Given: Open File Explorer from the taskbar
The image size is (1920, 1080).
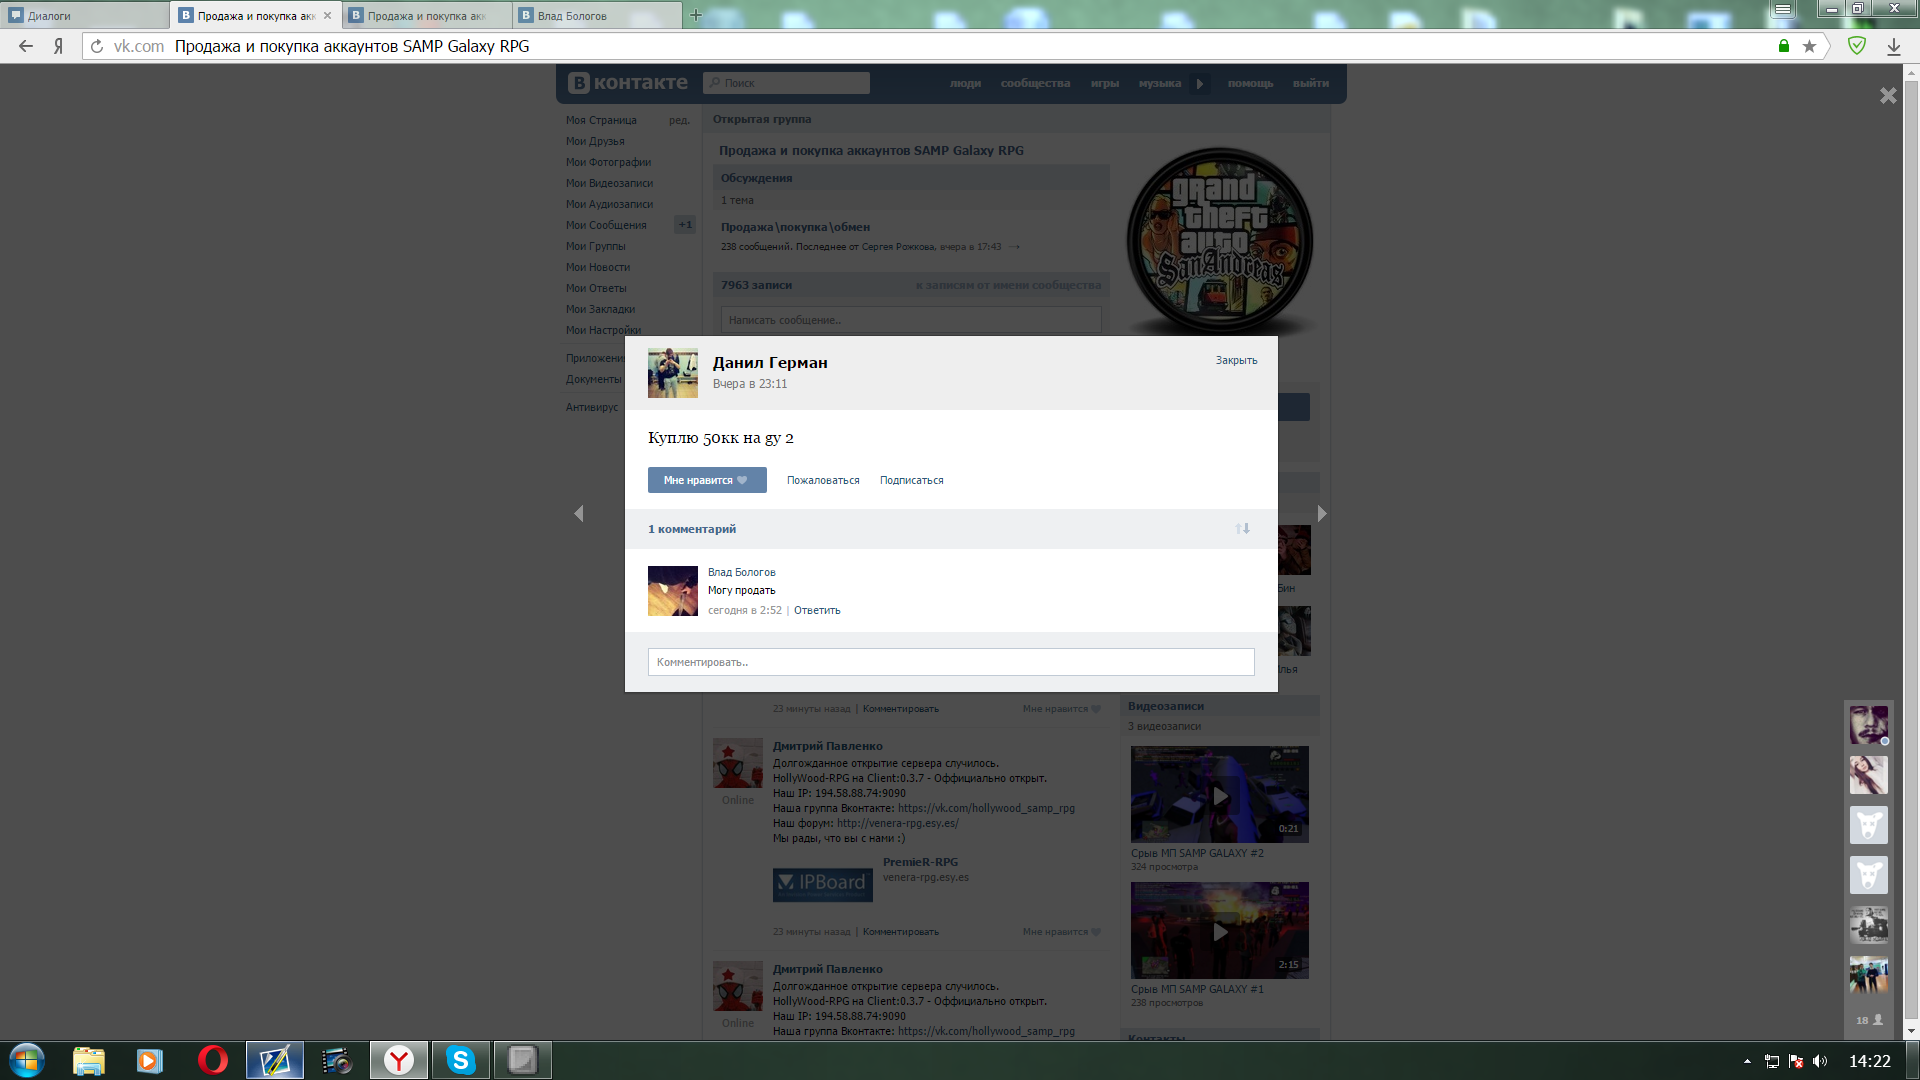Looking at the screenshot, I should coord(89,1060).
